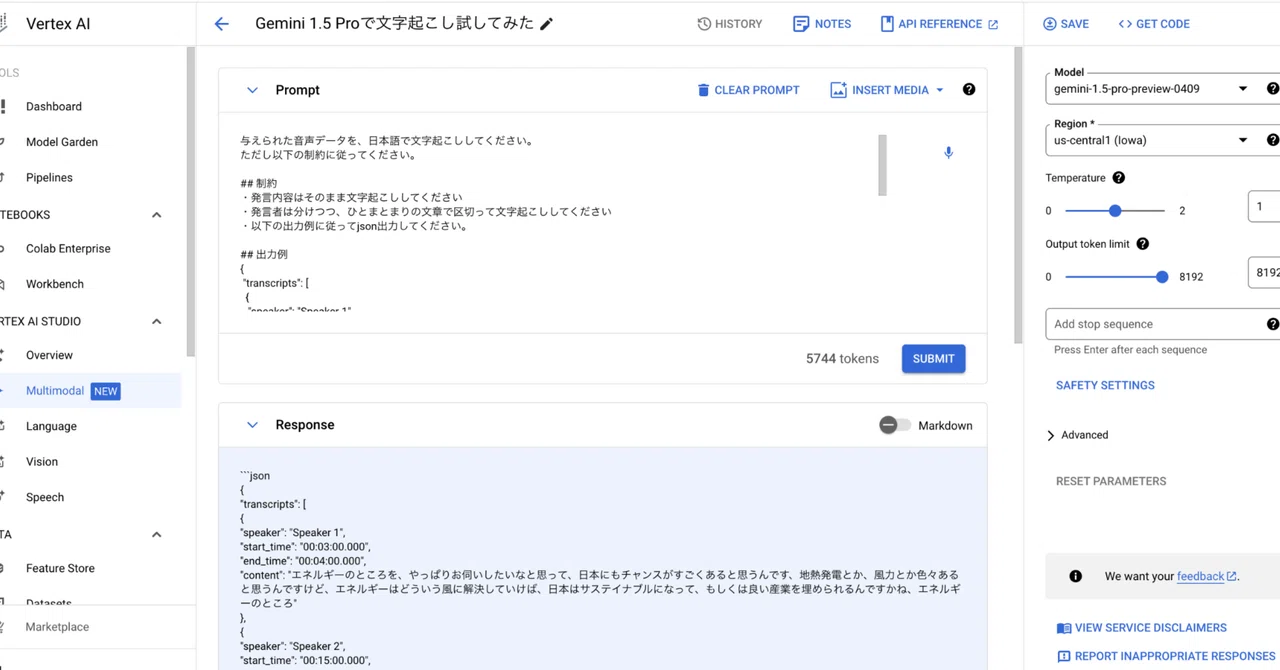Click Reset Parameters
This screenshot has width=1280, height=670.
pos(1111,481)
